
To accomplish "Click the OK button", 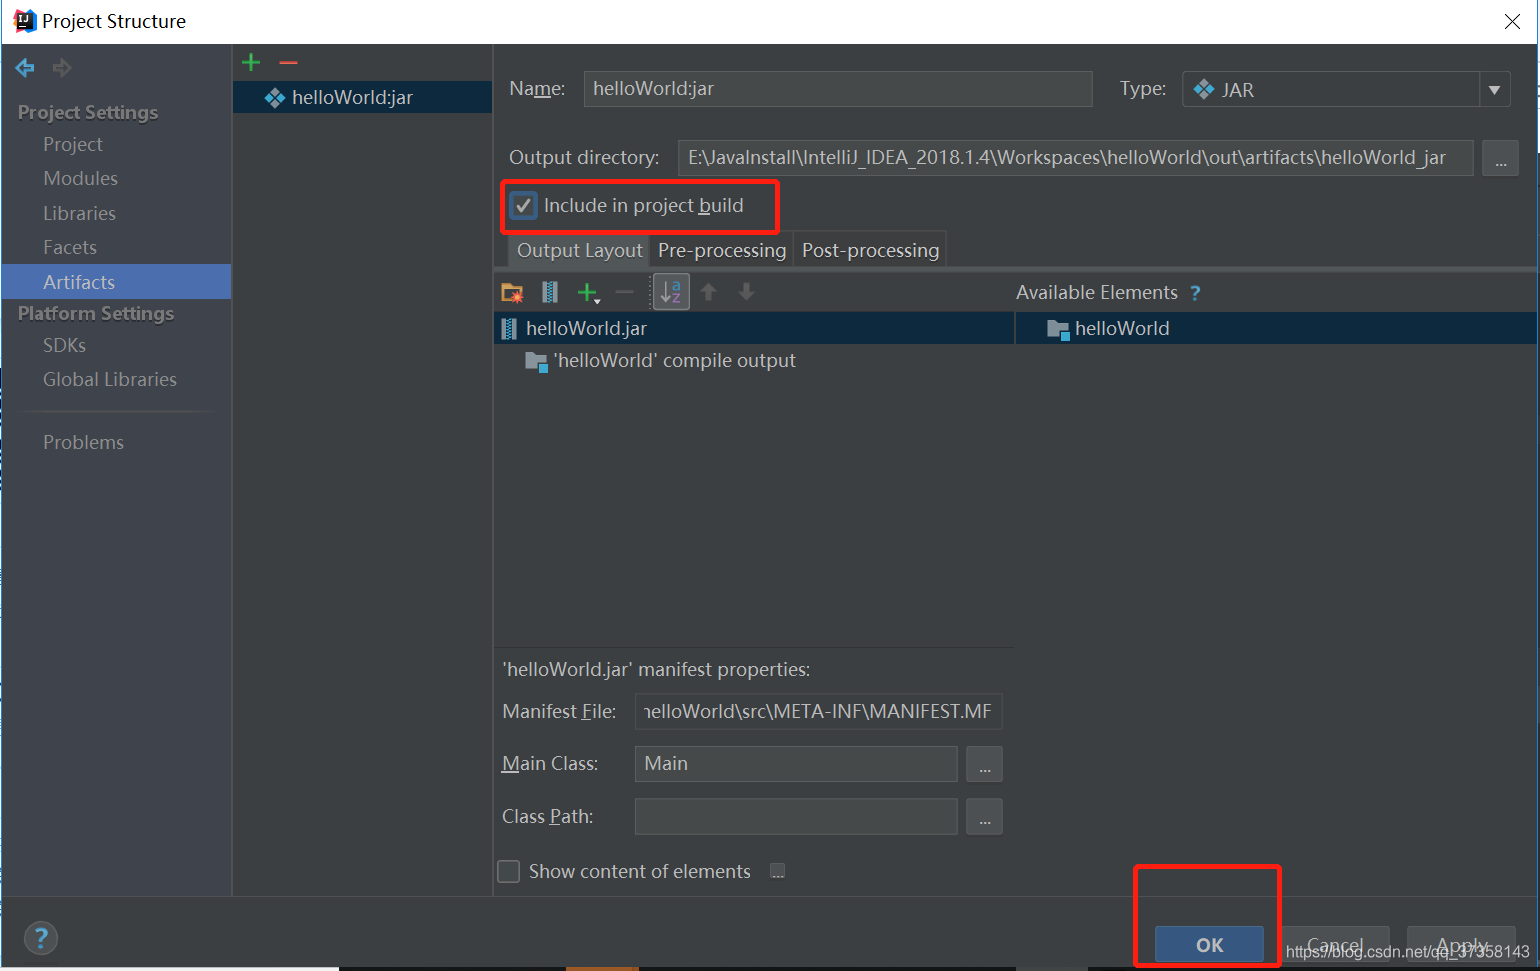I will (x=1209, y=945).
